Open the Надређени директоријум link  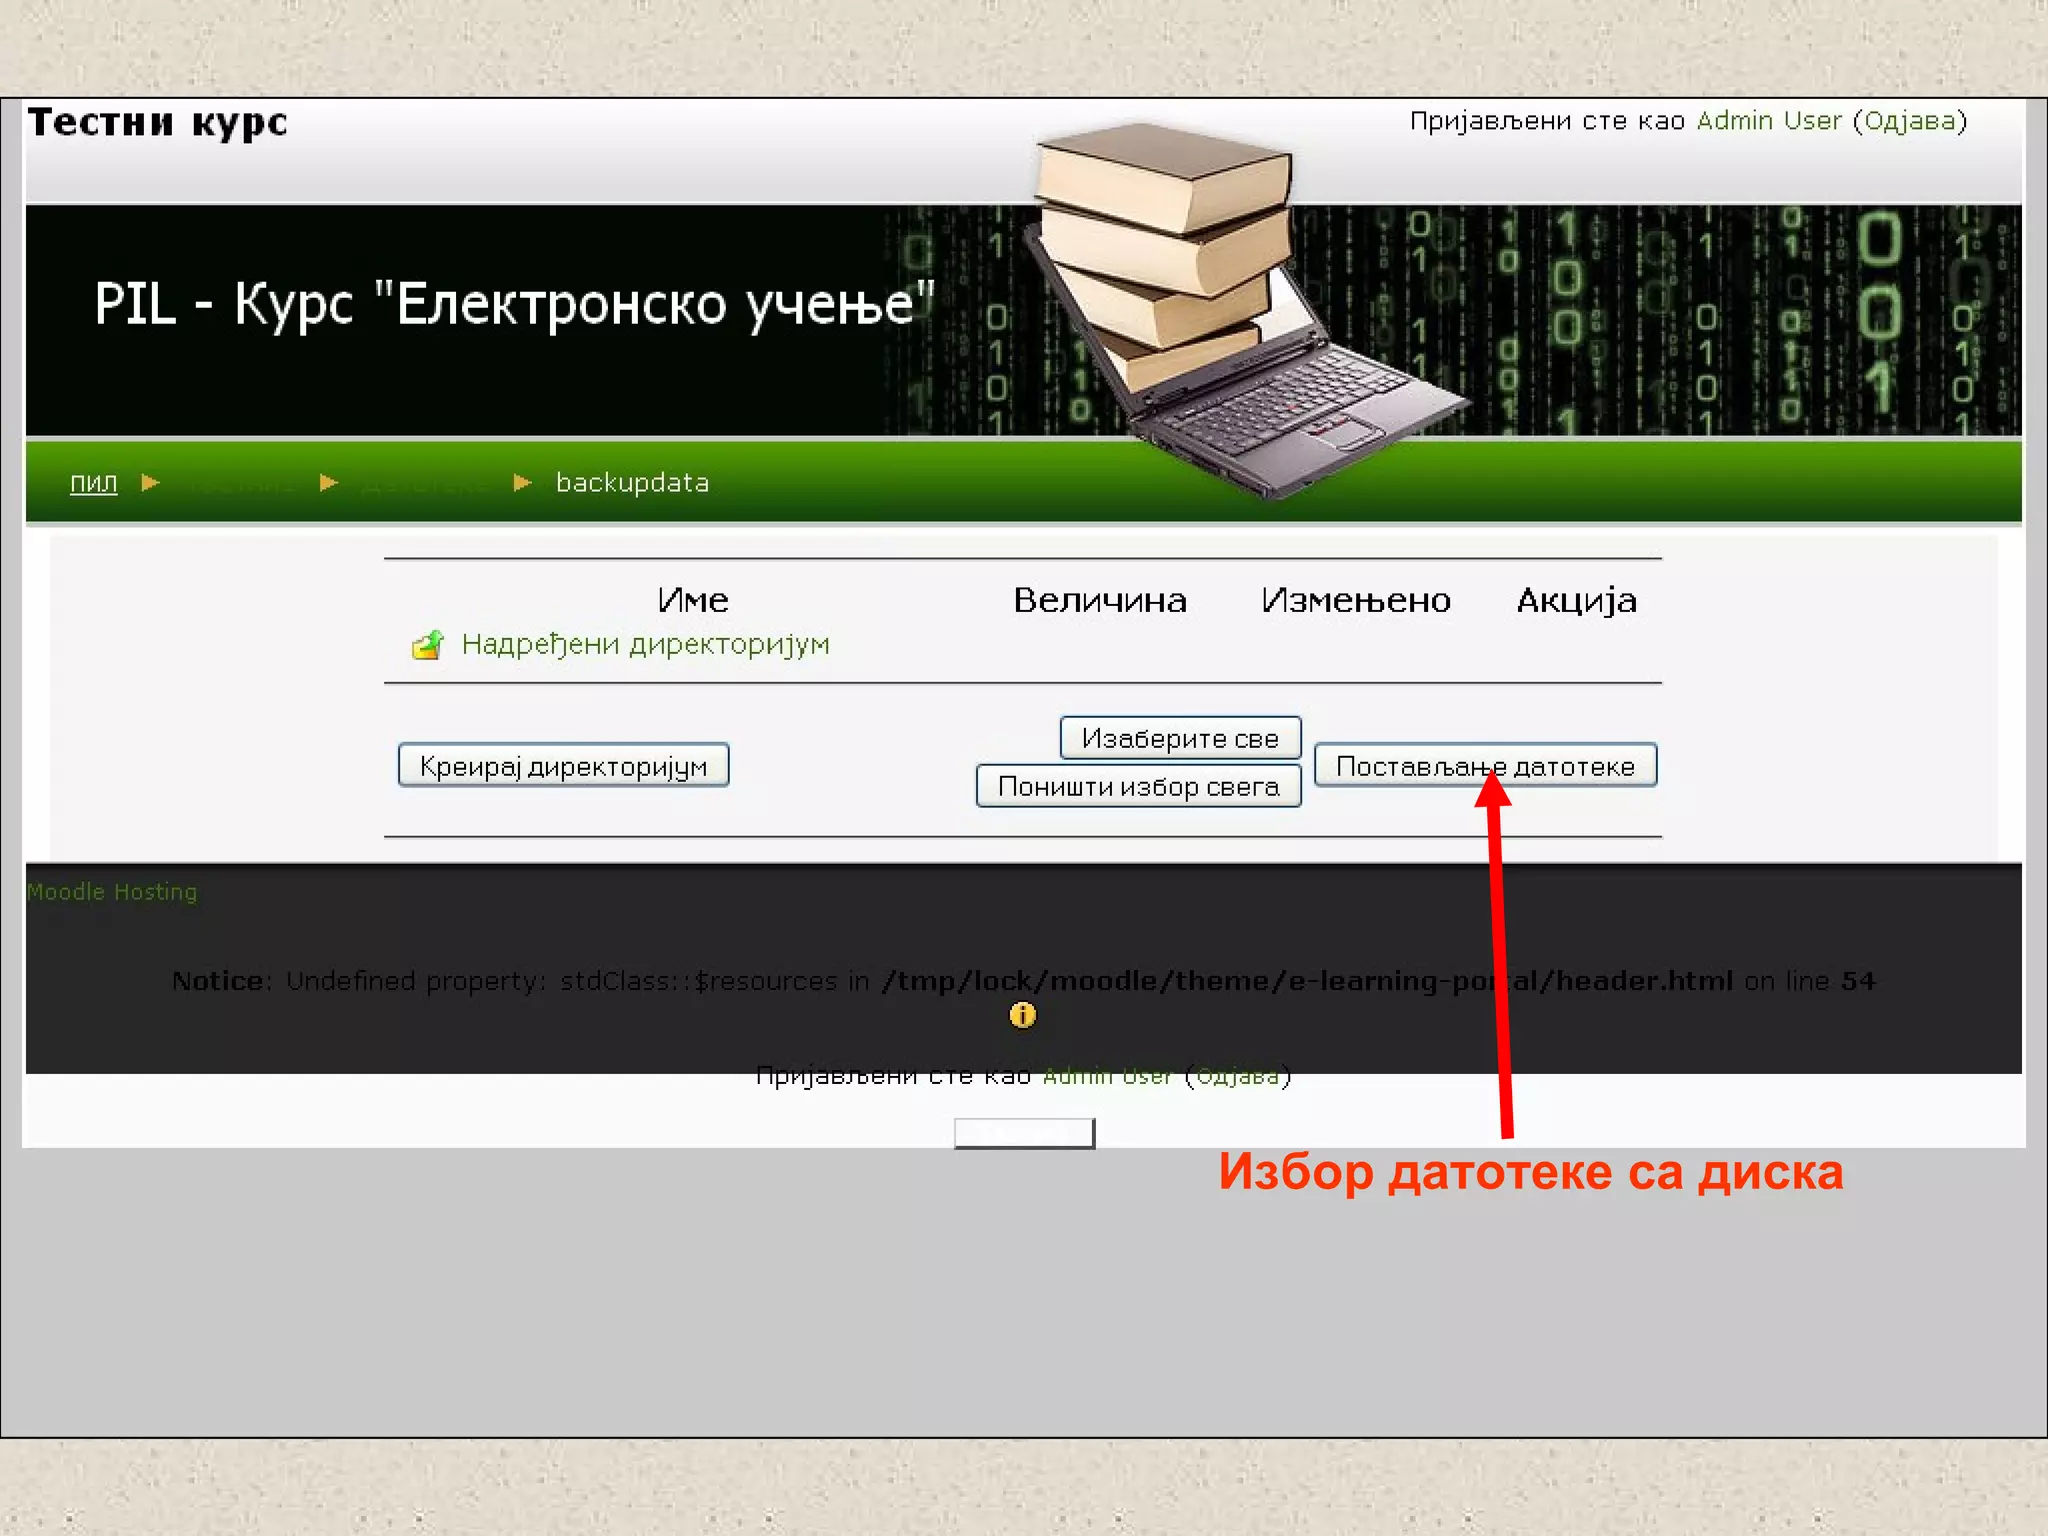point(646,644)
